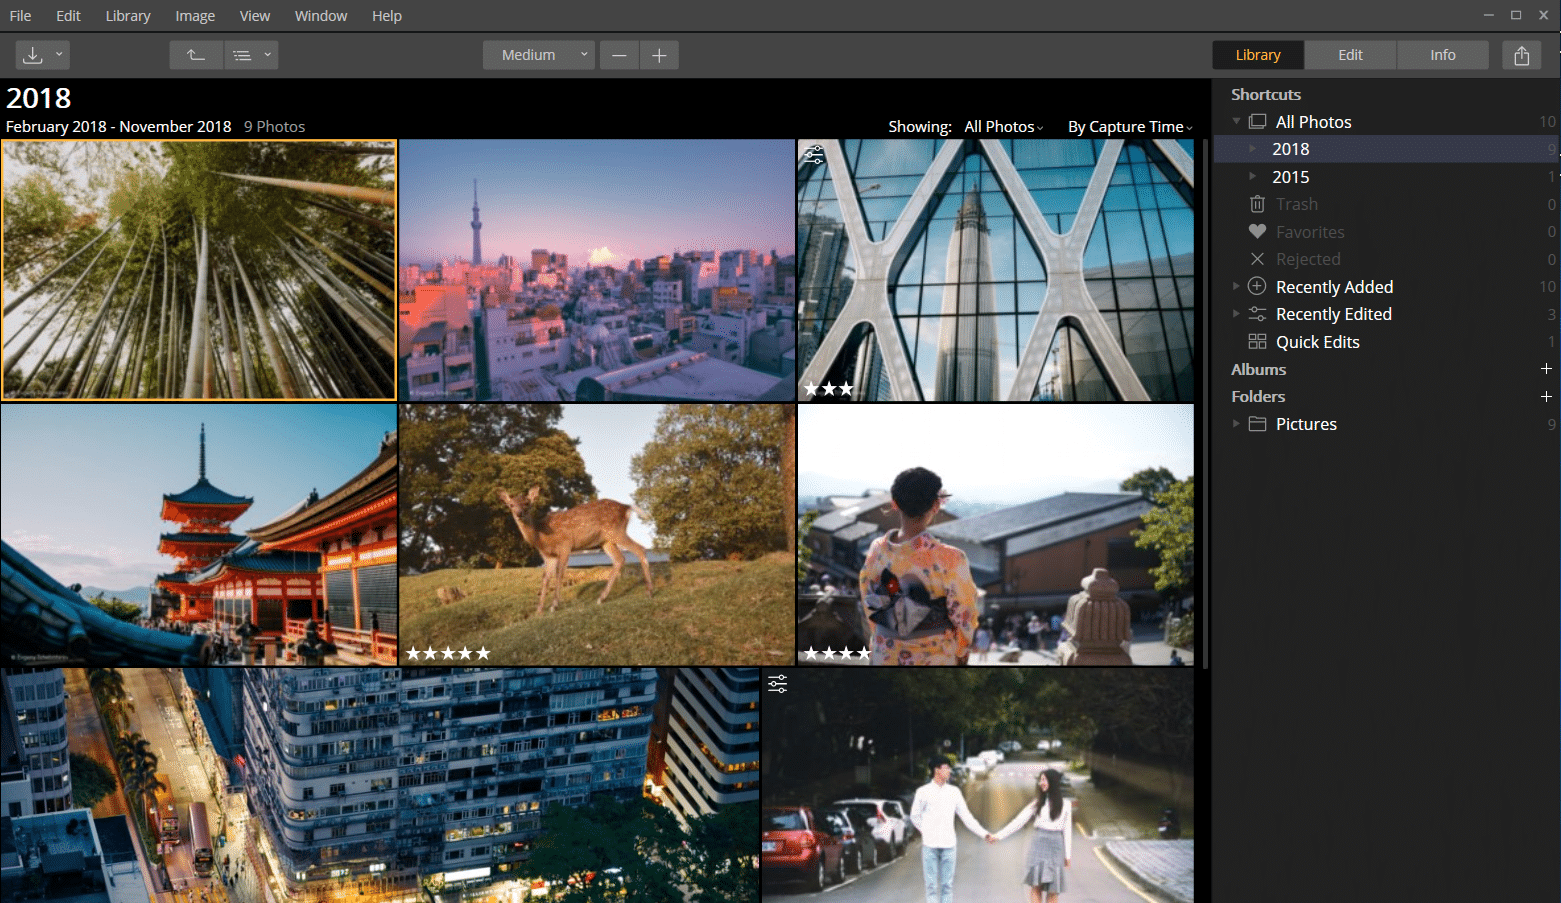The height and width of the screenshot is (903, 1561).
Task: Add a new folder with plus icon
Action: click(x=1546, y=397)
